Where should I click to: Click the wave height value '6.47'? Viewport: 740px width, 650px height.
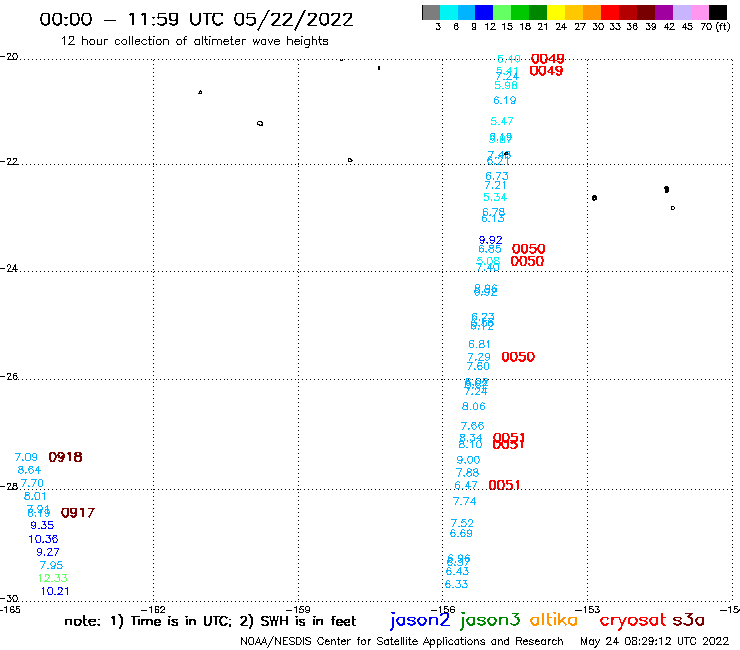click(466, 486)
